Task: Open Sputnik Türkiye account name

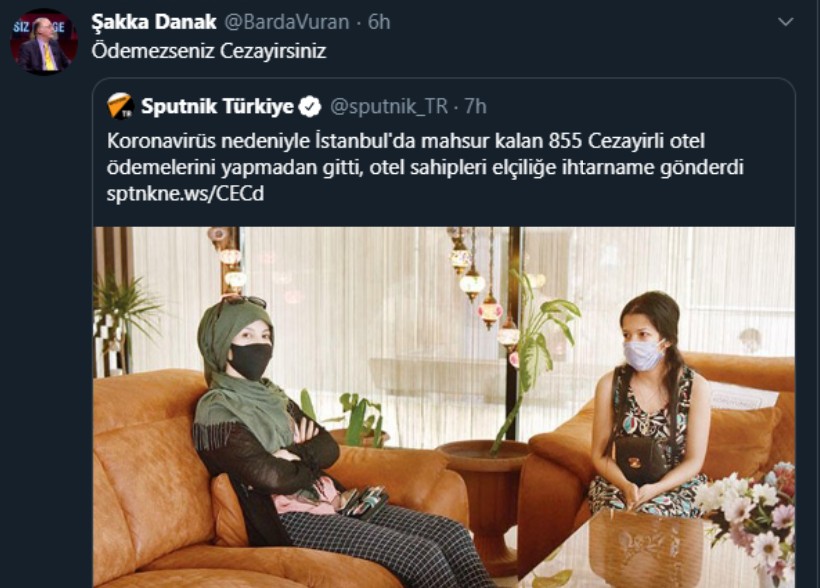Action: (217, 106)
